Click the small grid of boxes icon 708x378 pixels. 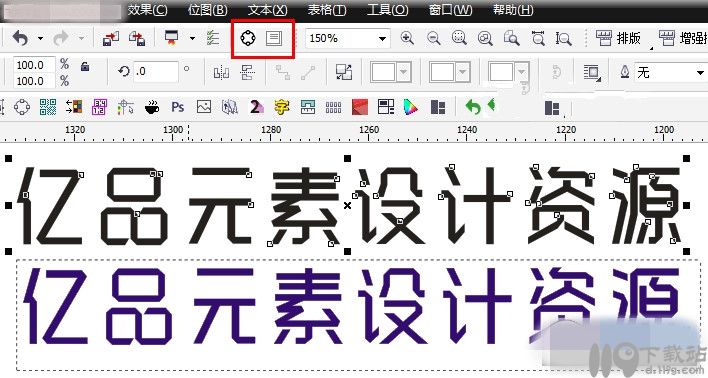pyautogui.click(x=333, y=107)
